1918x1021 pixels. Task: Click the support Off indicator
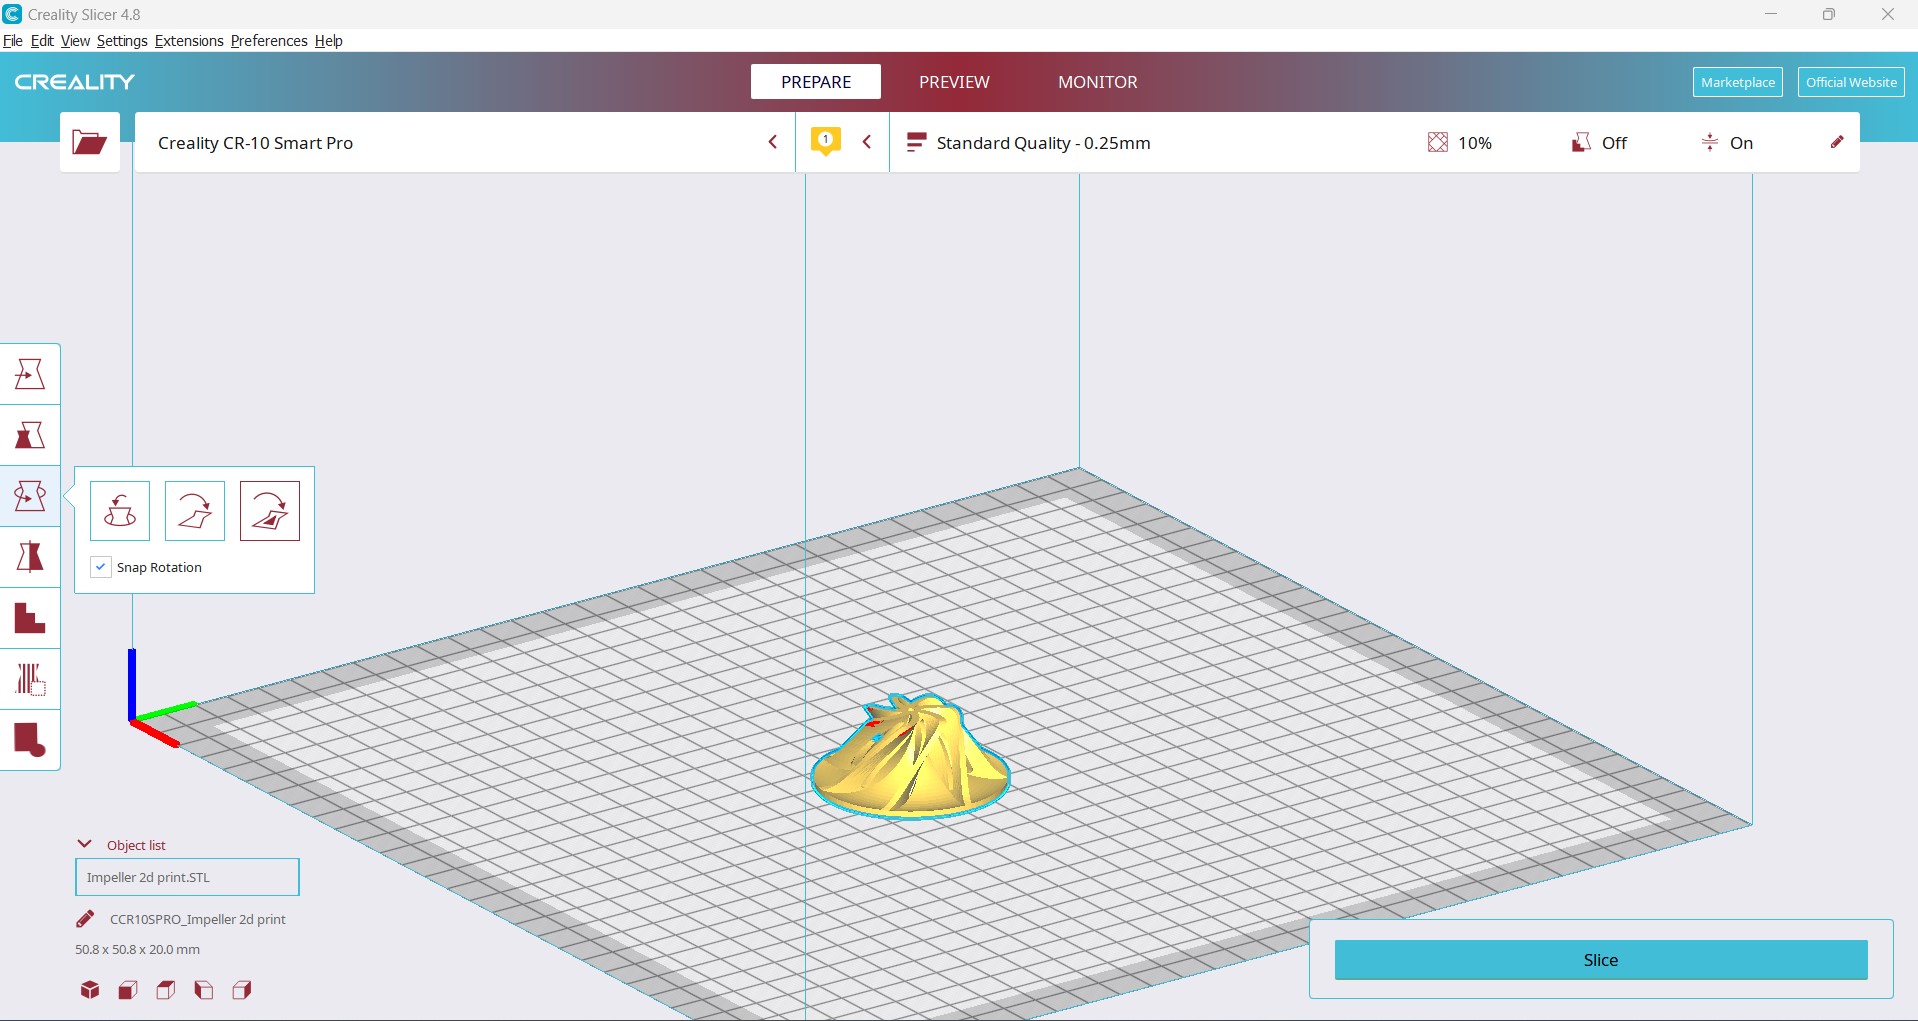pos(1599,143)
